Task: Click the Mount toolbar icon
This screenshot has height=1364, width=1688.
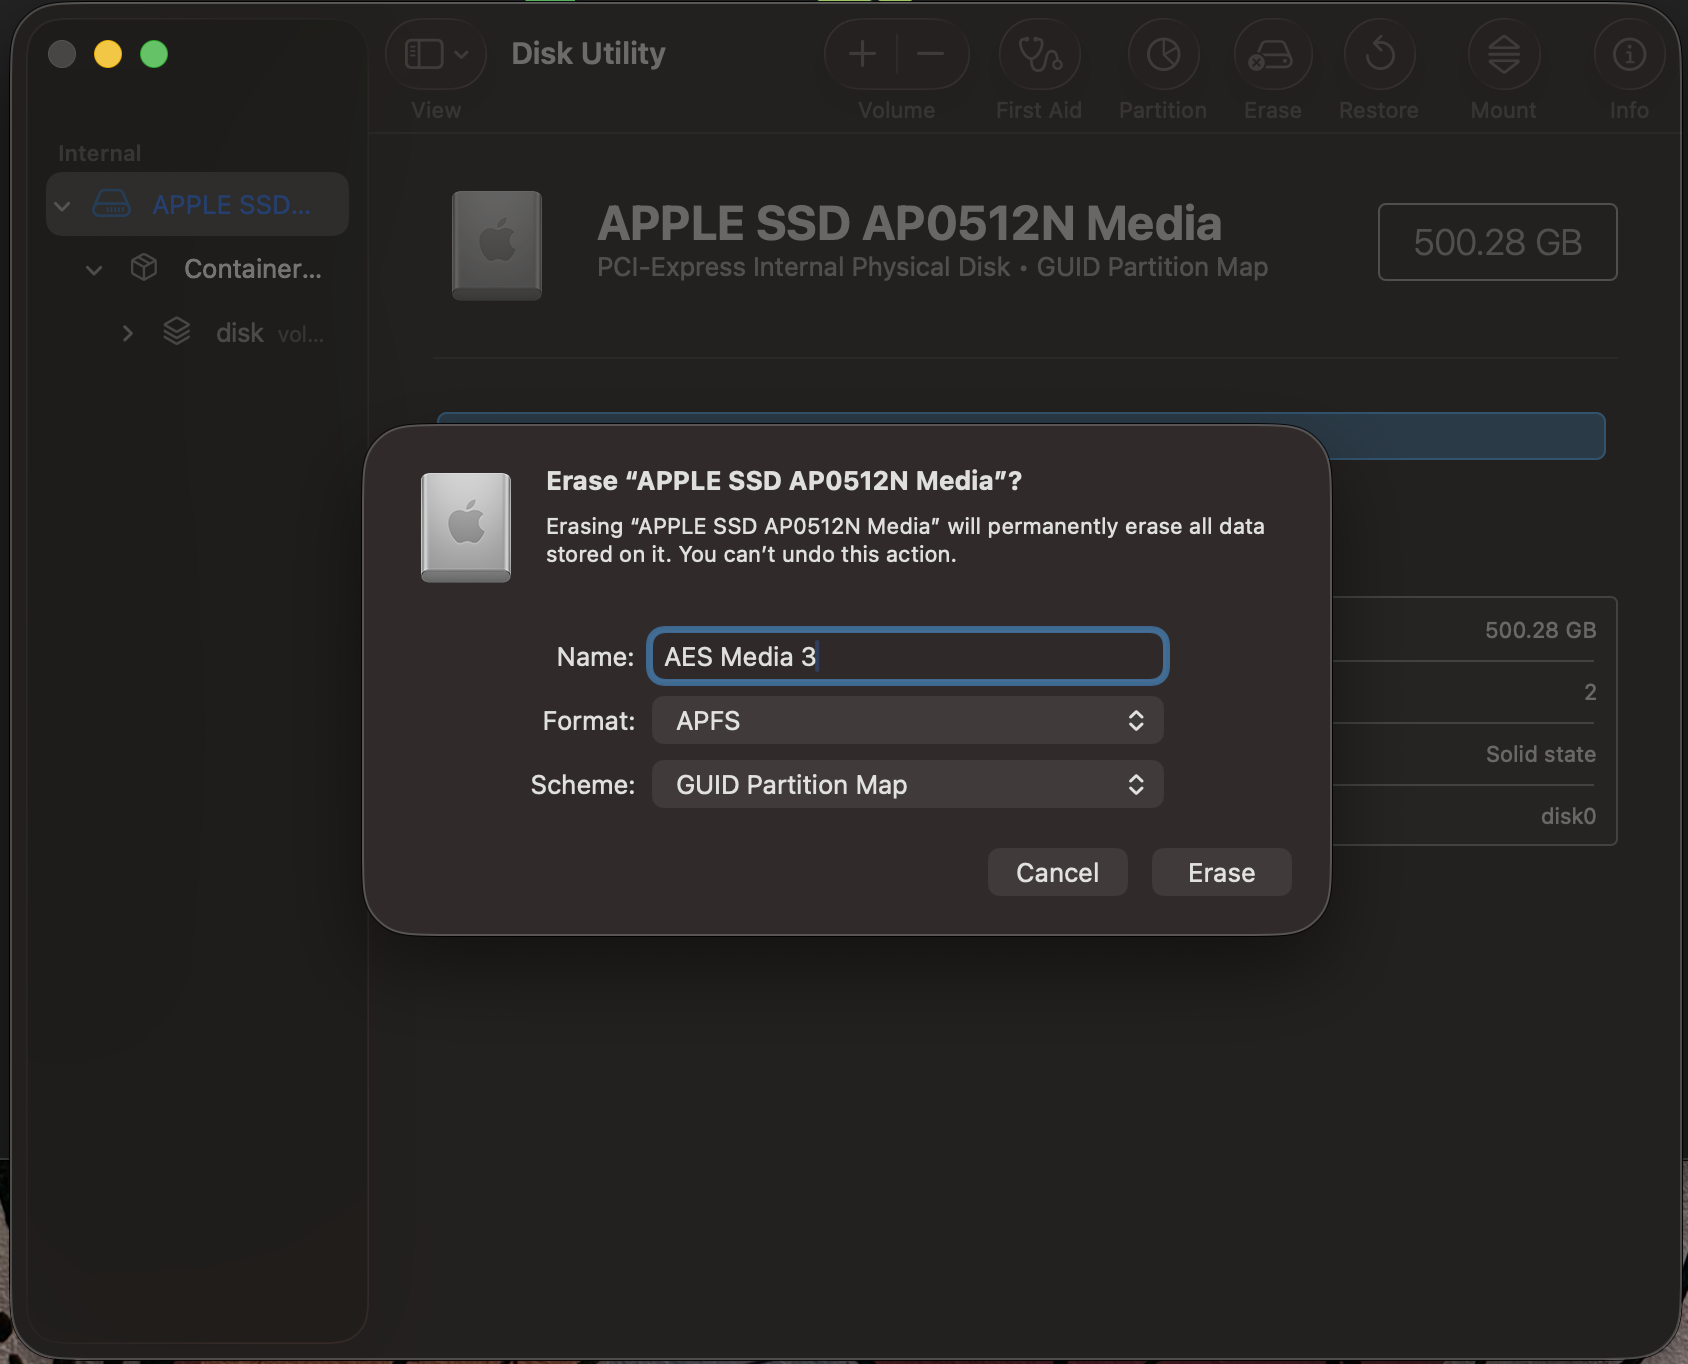Action: 1503,55
